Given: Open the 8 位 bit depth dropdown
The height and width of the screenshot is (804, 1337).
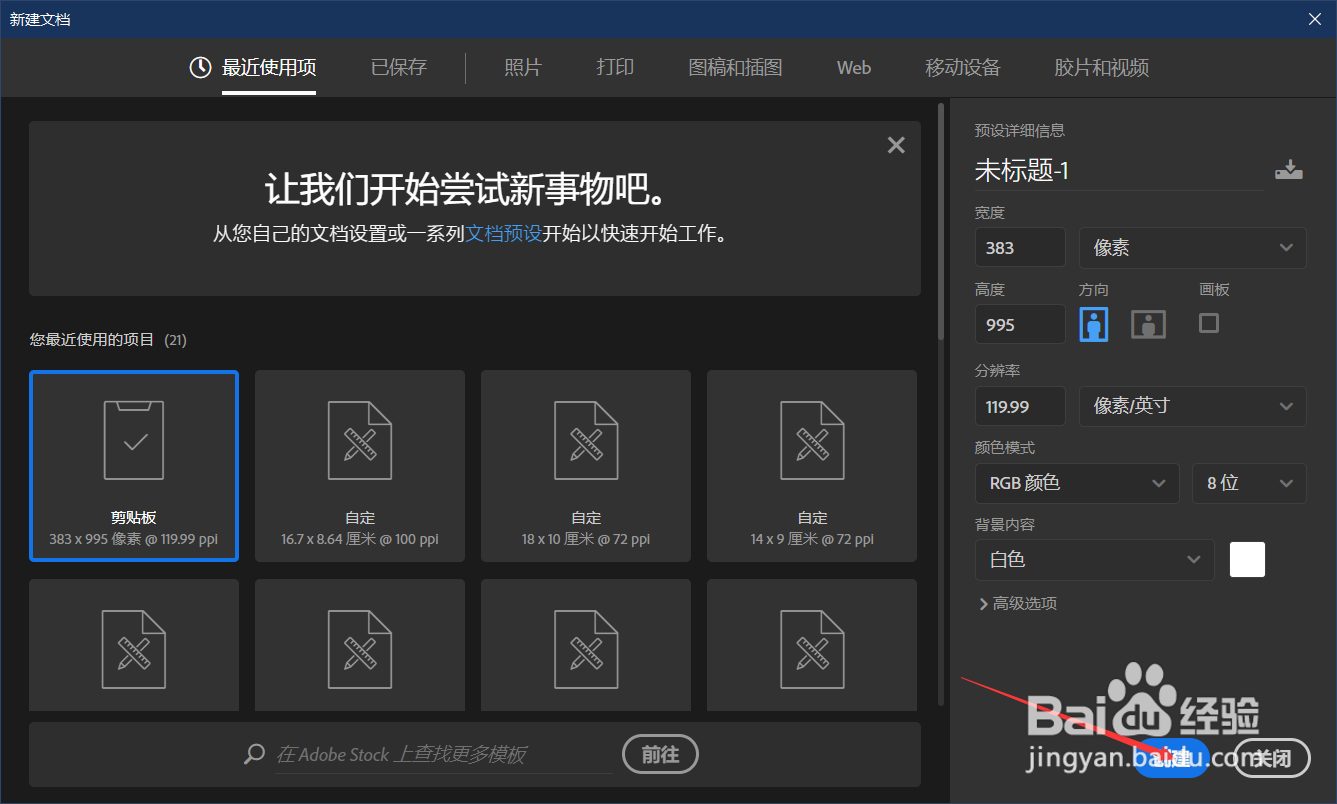Looking at the screenshot, I should pyautogui.click(x=1248, y=483).
